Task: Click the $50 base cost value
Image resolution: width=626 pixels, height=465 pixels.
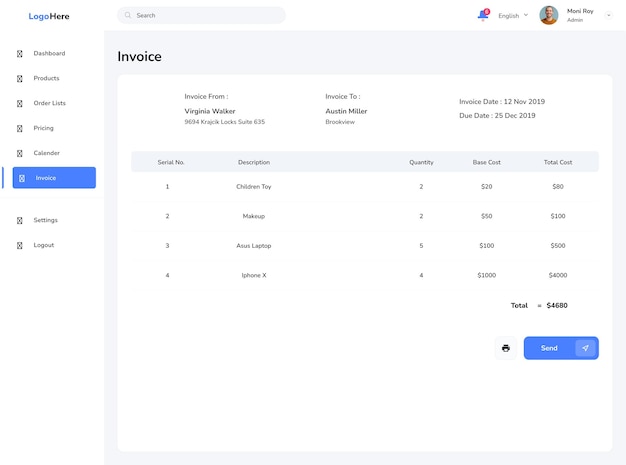Action: [487, 216]
